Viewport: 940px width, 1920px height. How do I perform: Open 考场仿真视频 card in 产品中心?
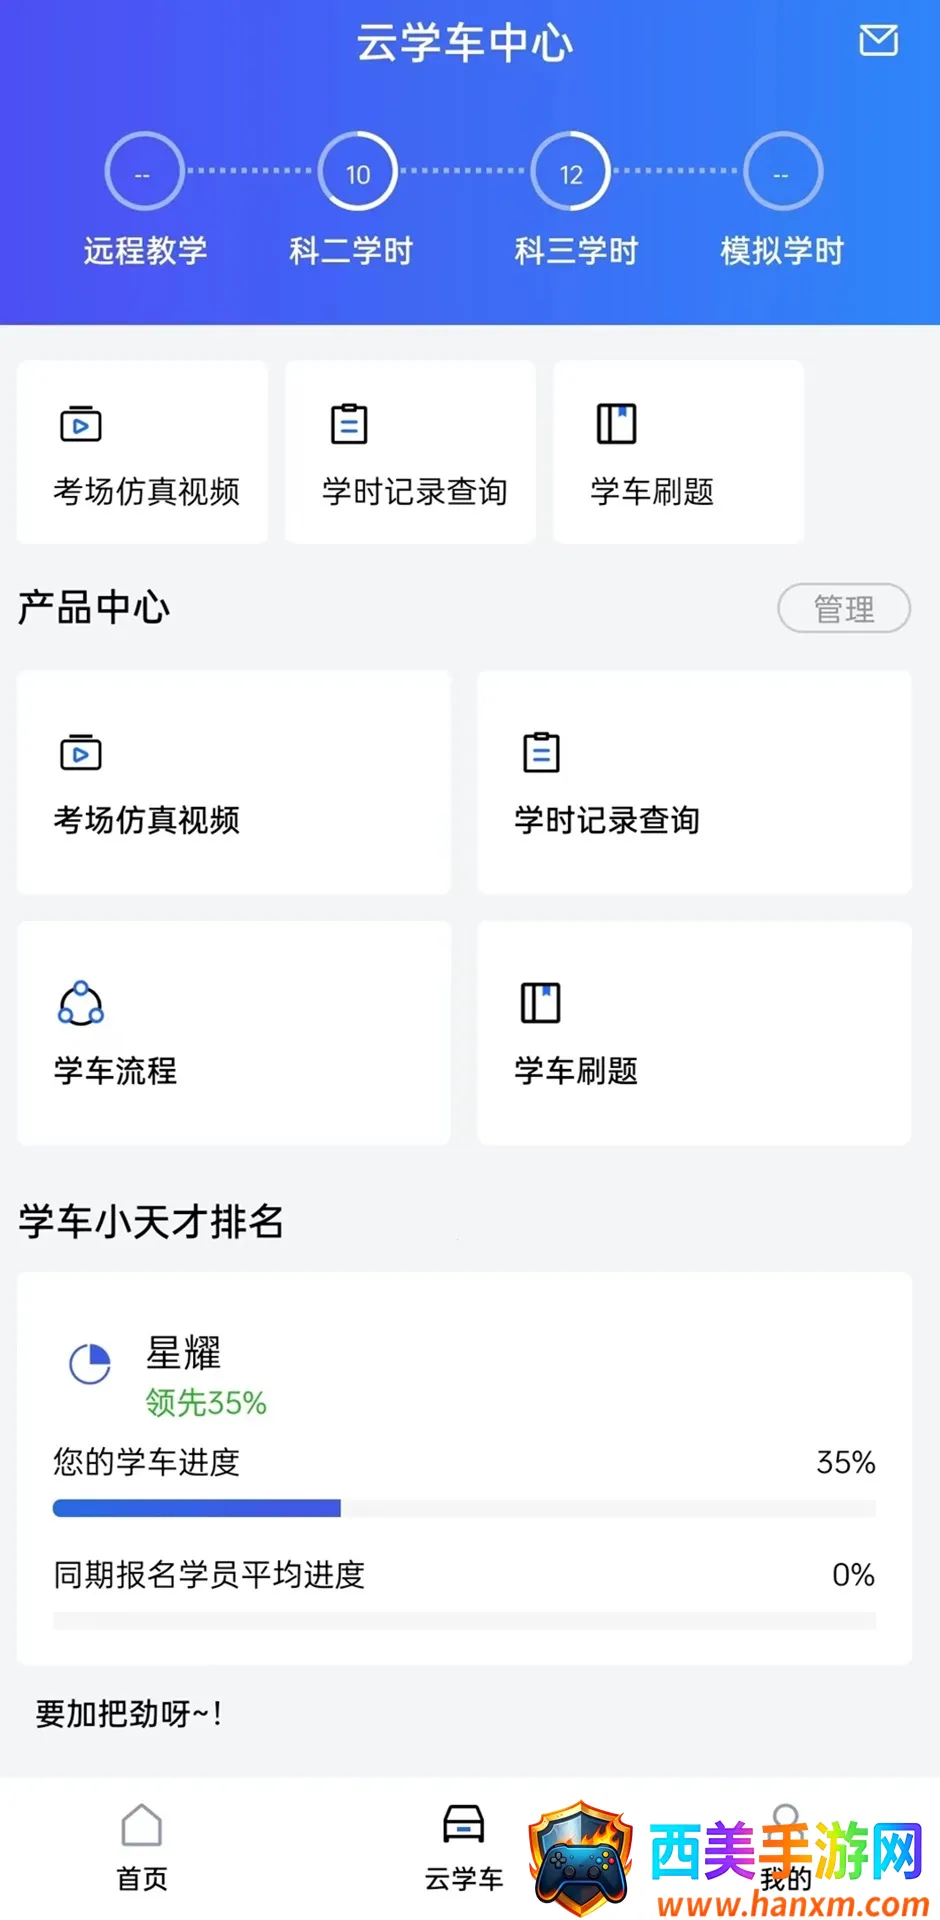[234, 782]
